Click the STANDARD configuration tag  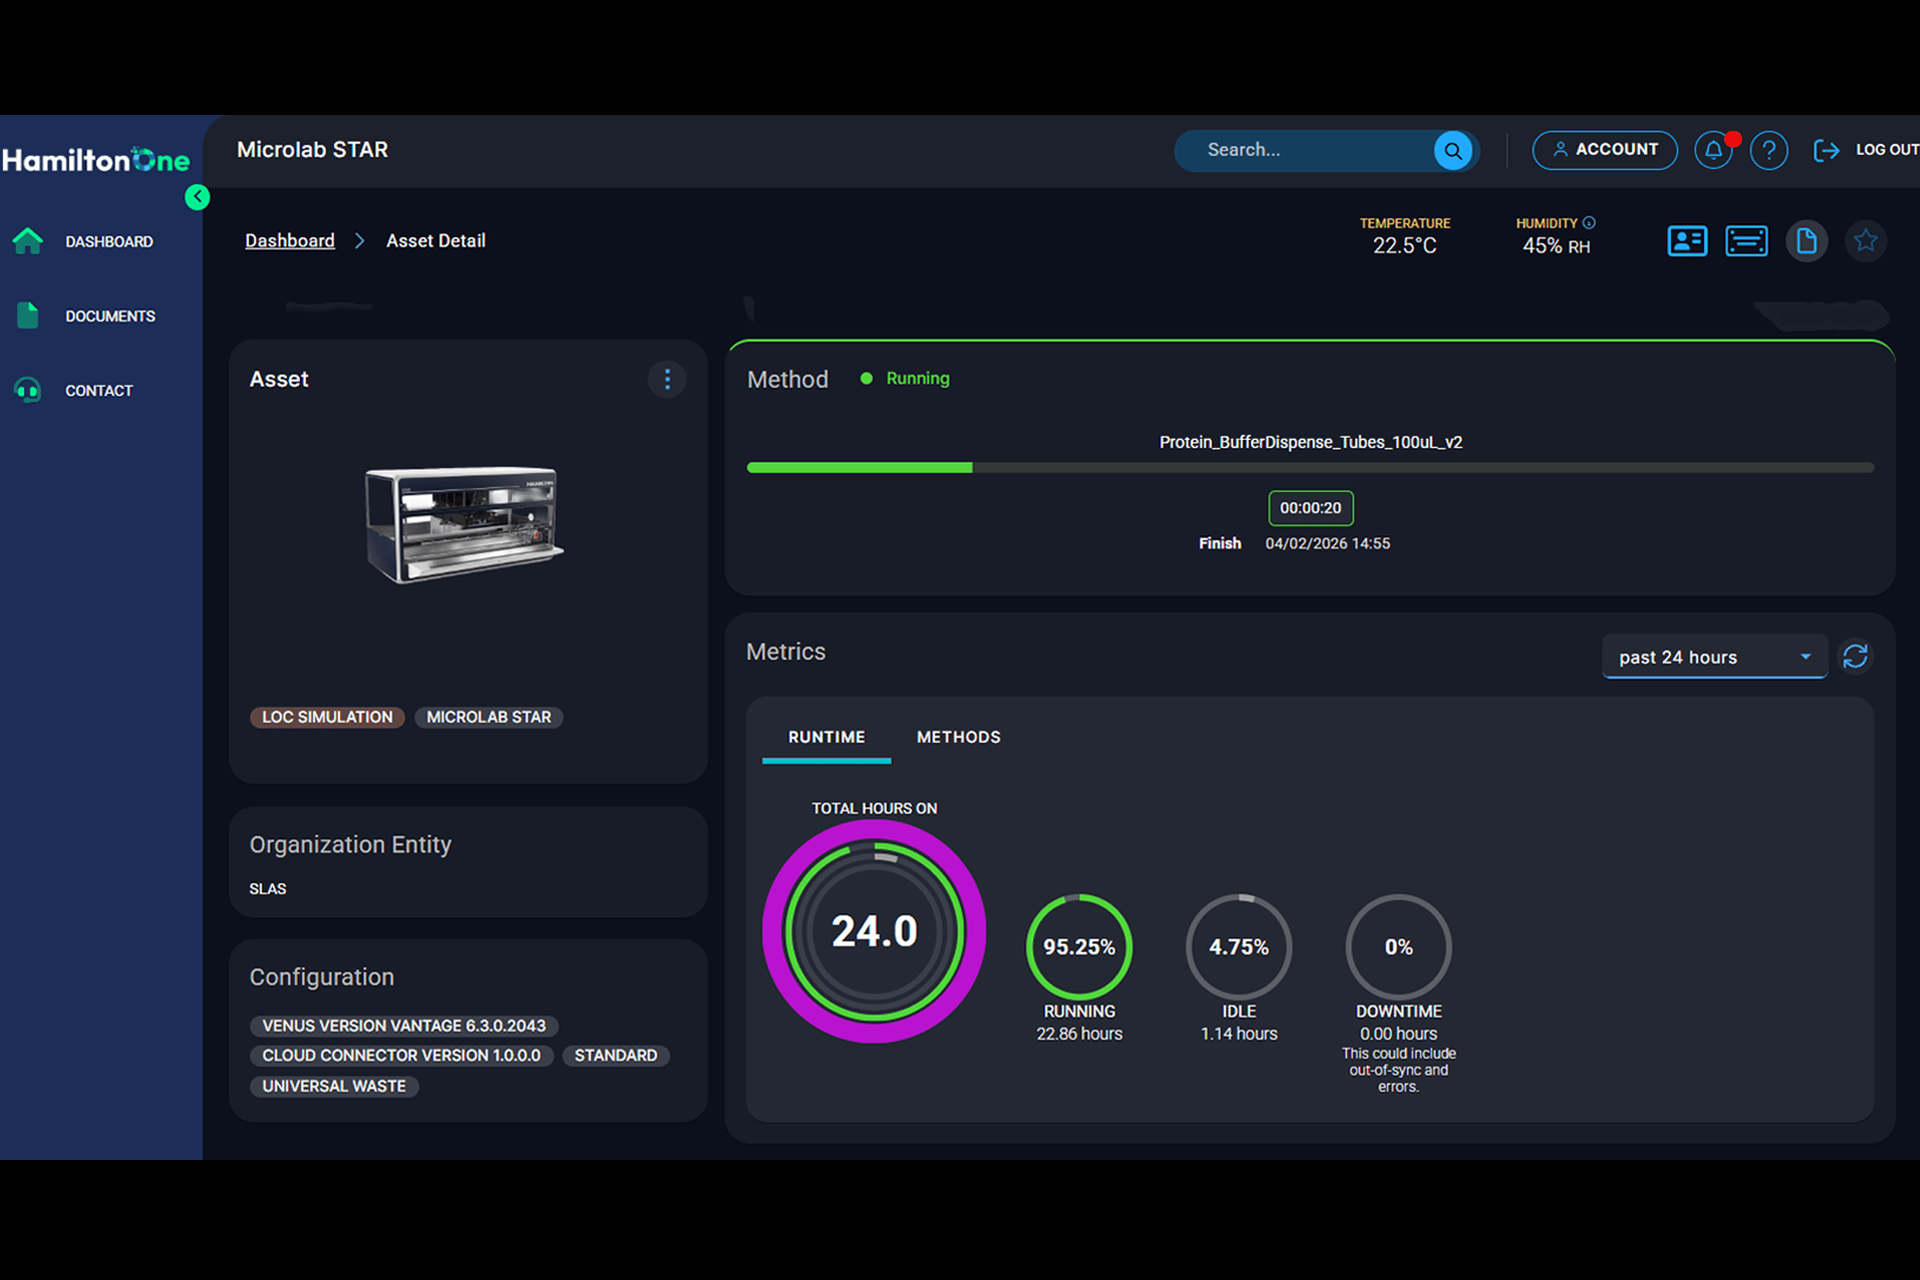[x=615, y=1056]
